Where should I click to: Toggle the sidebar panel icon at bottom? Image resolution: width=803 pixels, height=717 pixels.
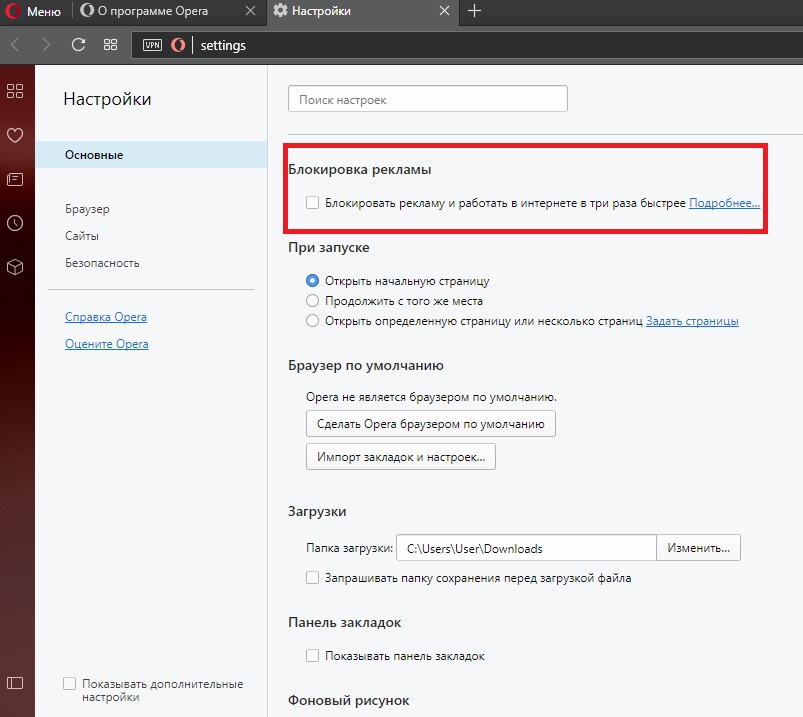pyautogui.click(x=15, y=683)
